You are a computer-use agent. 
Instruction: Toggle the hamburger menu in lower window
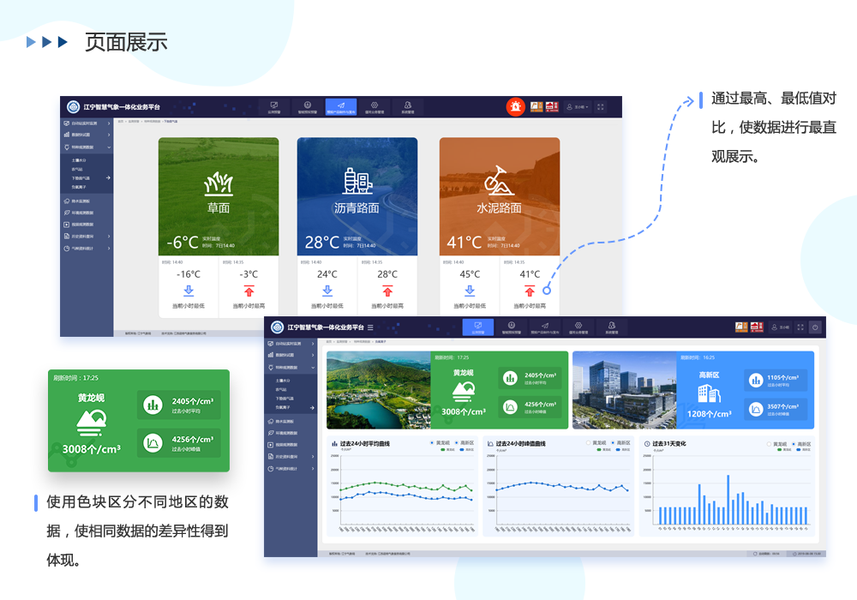(x=370, y=327)
